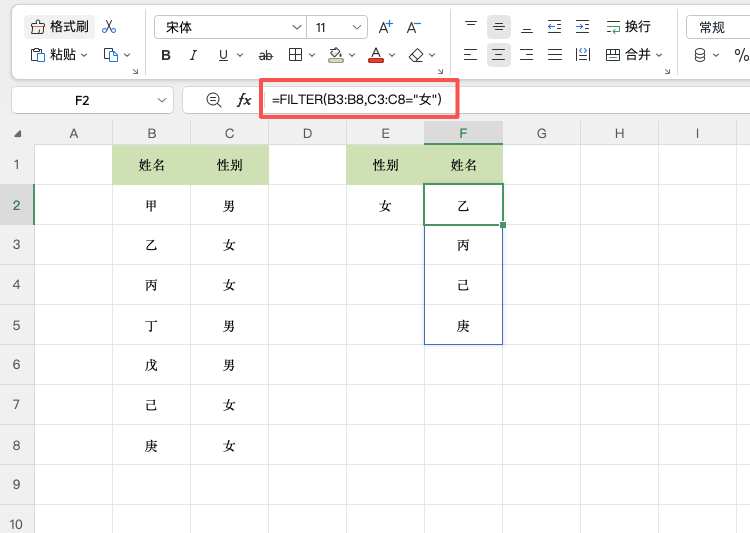The image size is (750, 533).
Task: Click cell F5 containing 庚
Action: [x=463, y=325]
